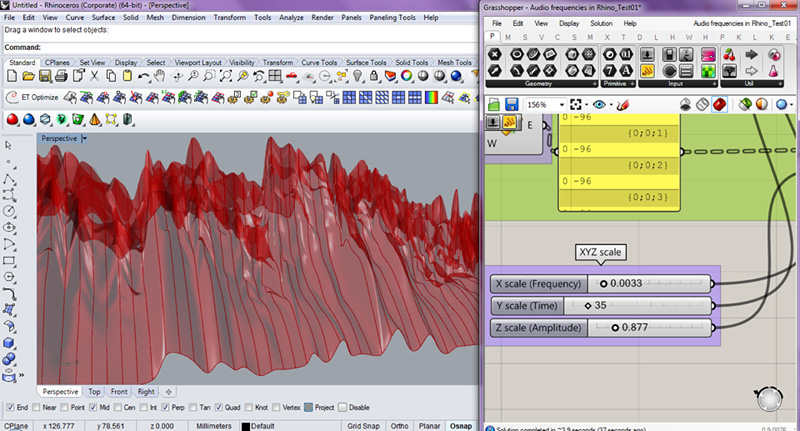Expand the Input panel in Grasshopper
Screen dimensions: 800x431
(714, 84)
